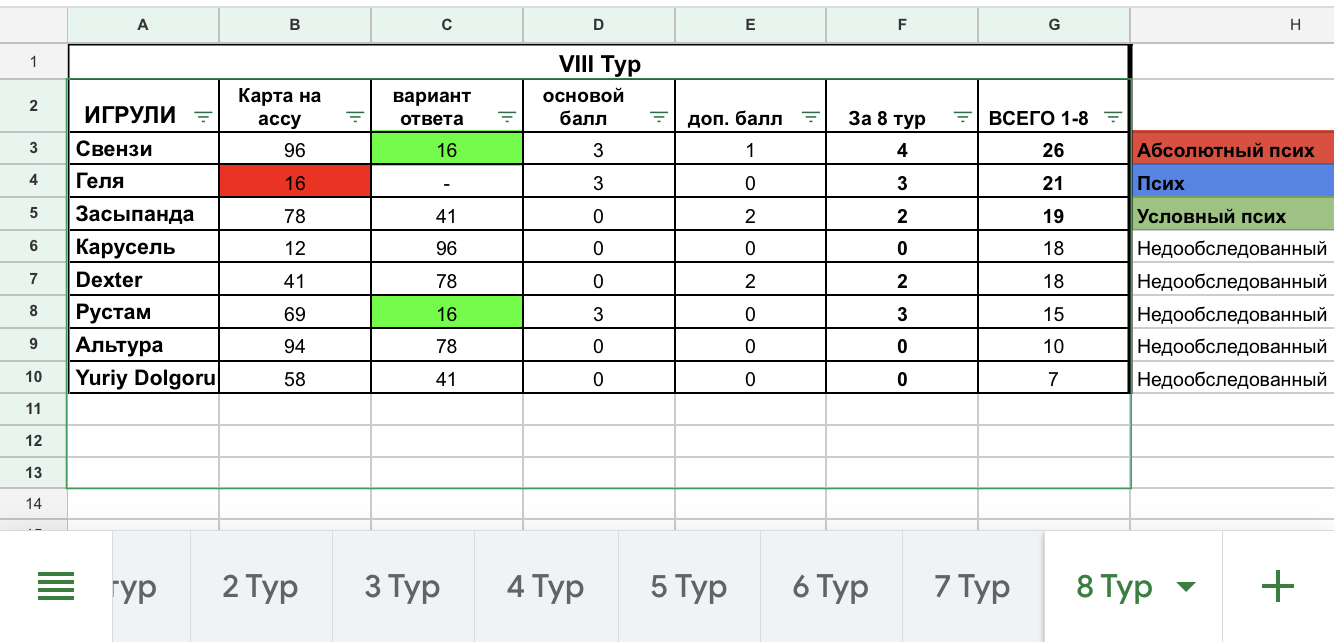Screen dimensions: 1334x642
Task: Select the Абсолютный псих red cell
Action: [1234, 151]
